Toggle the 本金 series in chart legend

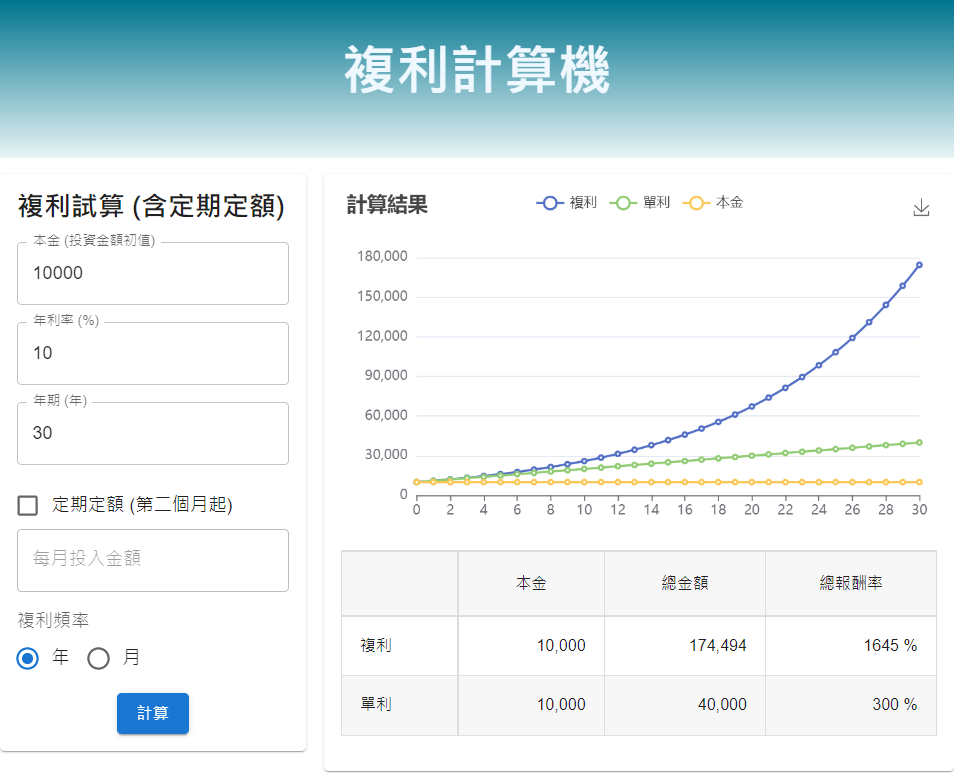click(x=713, y=203)
